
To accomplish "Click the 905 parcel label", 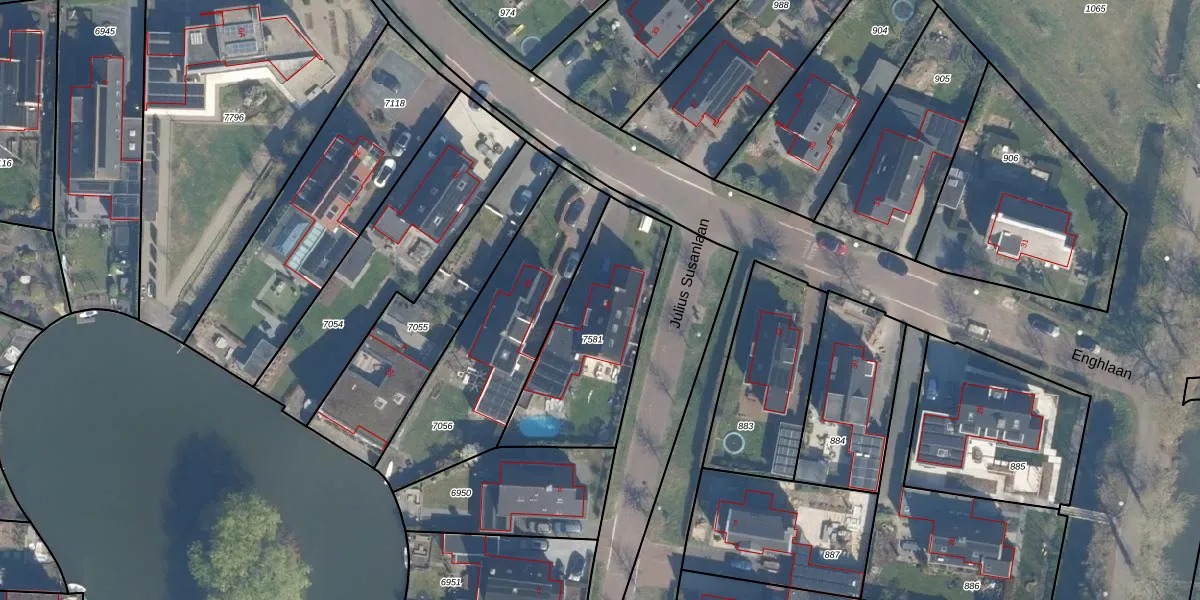I will pyautogui.click(x=942, y=78).
